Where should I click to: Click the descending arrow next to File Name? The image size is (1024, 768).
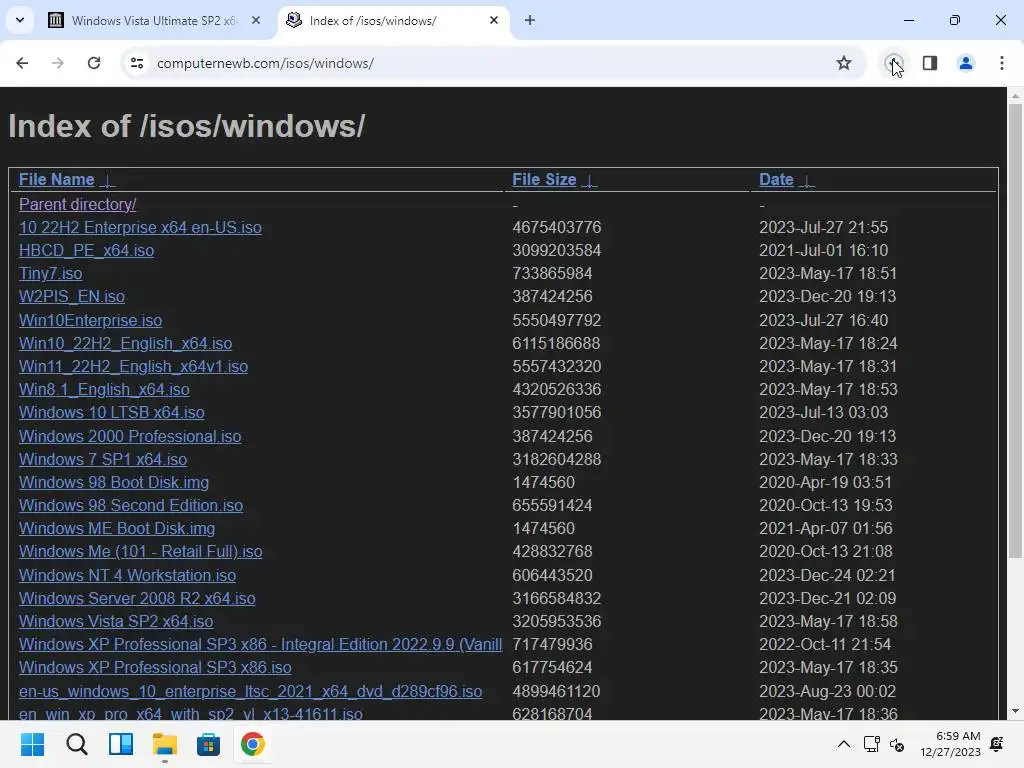[x=108, y=181]
